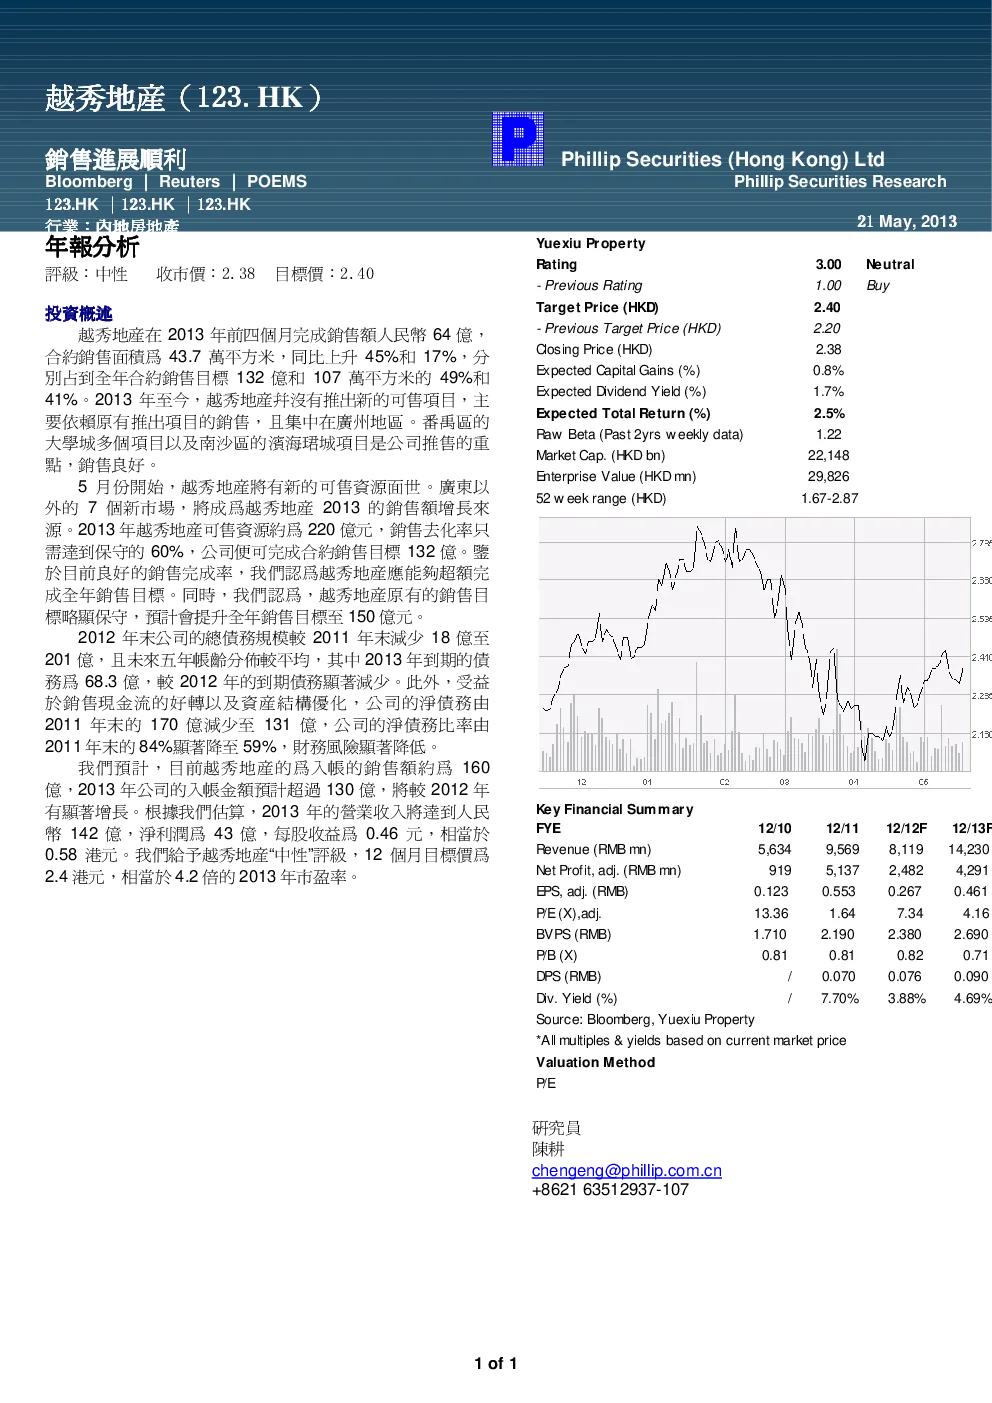Click the Previous Target Price value 2.20
The width and height of the screenshot is (992, 1403).
(827, 328)
